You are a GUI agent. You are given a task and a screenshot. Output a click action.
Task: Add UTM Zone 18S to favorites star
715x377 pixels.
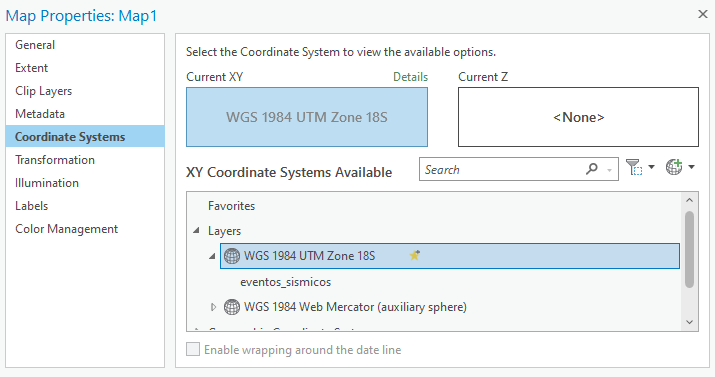coord(414,255)
